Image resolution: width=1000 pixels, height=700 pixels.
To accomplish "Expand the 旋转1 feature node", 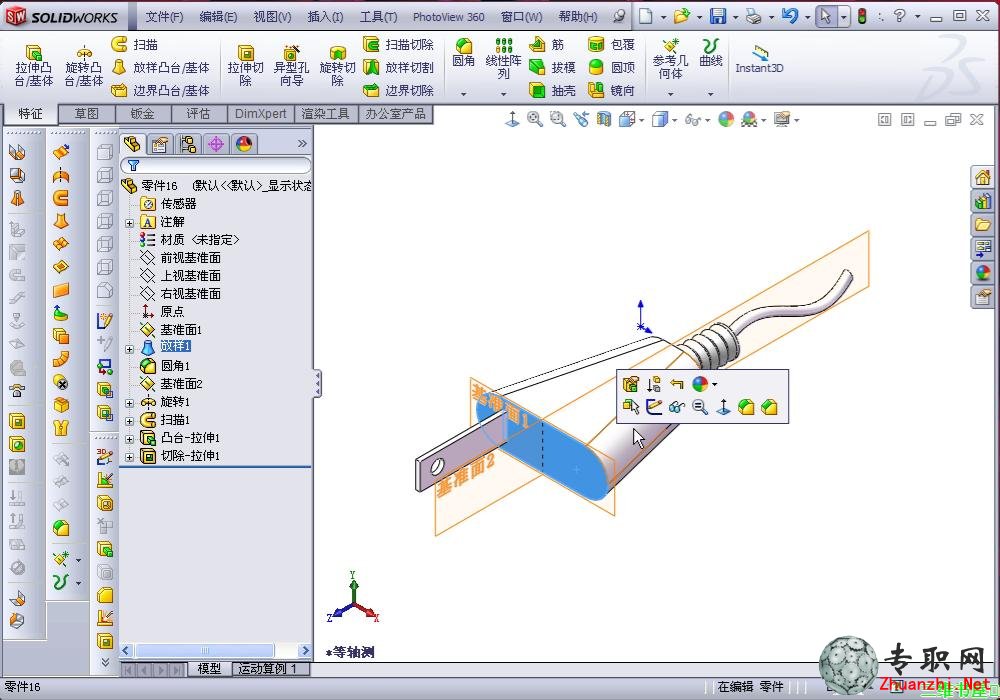I will (x=129, y=403).
